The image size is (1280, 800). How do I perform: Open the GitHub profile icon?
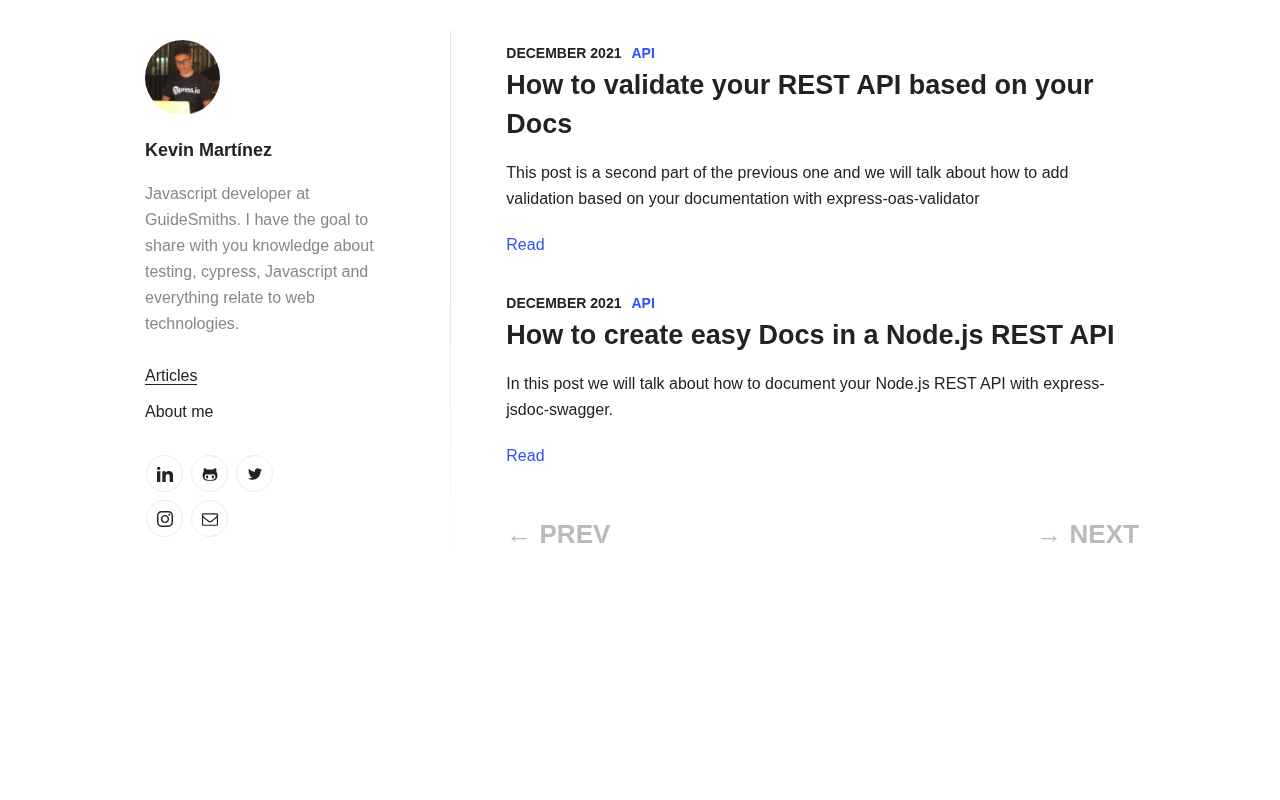click(210, 474)
